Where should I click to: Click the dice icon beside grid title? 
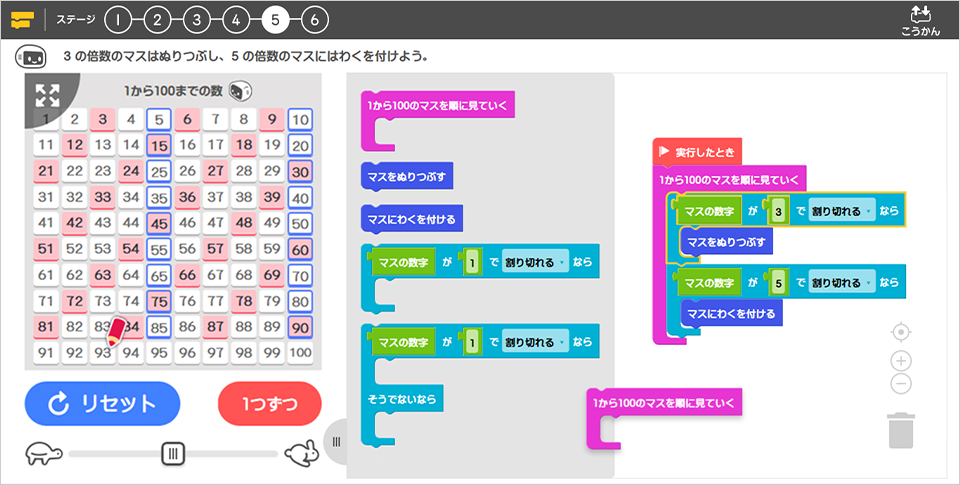pyautogui.click(x=240, y=91)
